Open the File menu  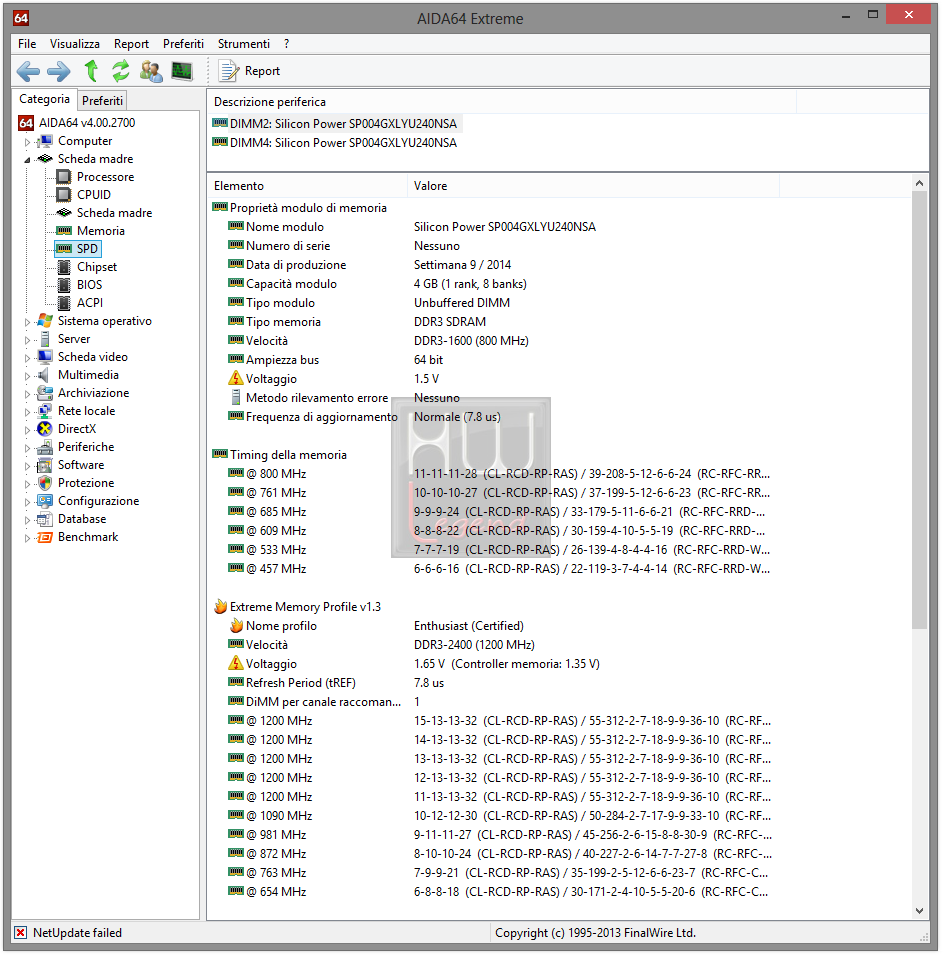click(27, 44)
